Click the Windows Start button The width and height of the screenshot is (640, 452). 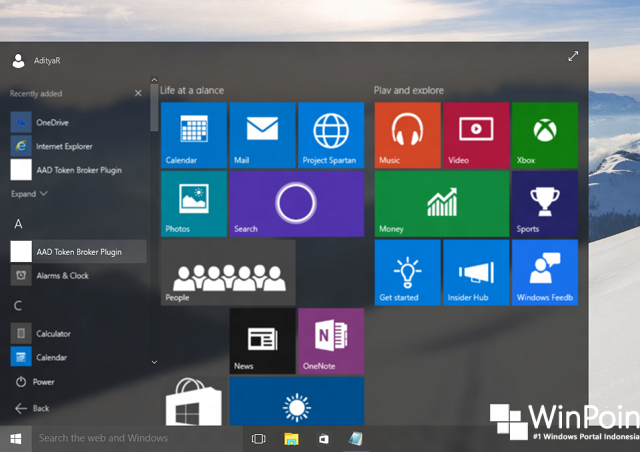click(x=16, y=439)
